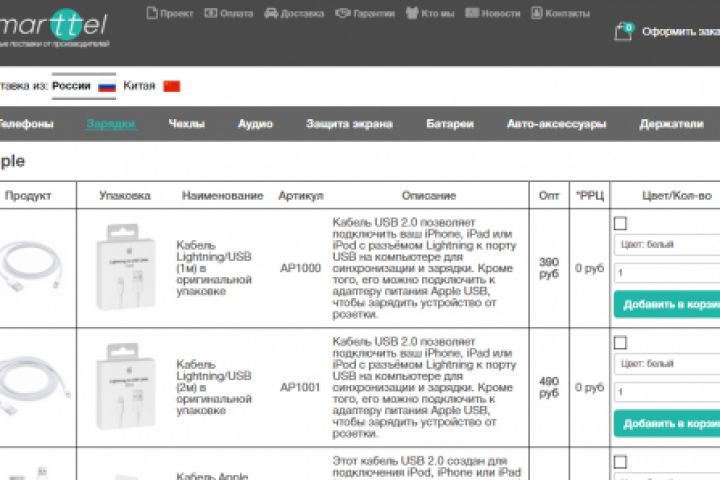Open the Проект page icon link
The height and width of the screenshot is (480, 720).
tap(152, 13)
